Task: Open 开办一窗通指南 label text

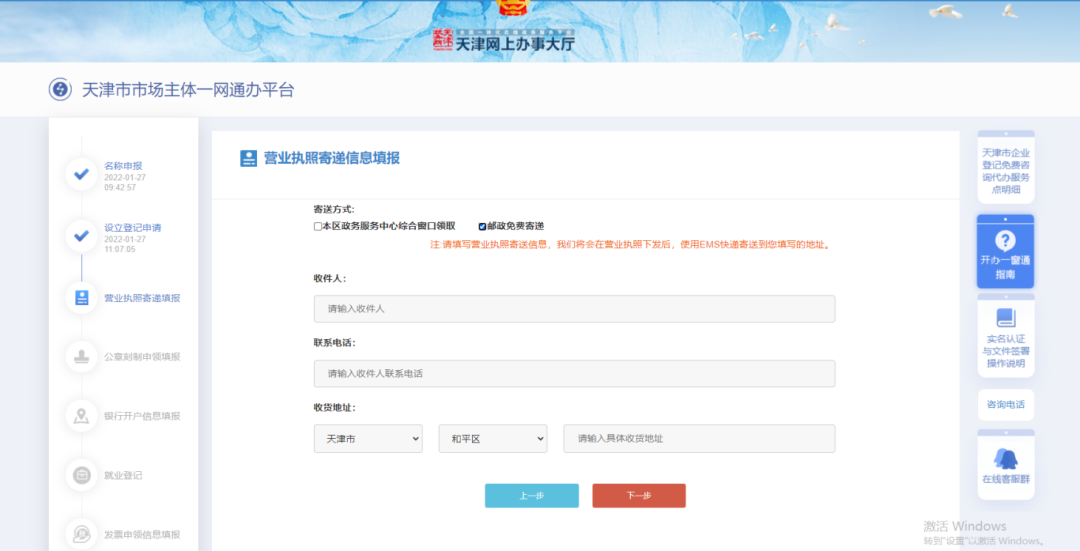Action: click(1006, 267)
